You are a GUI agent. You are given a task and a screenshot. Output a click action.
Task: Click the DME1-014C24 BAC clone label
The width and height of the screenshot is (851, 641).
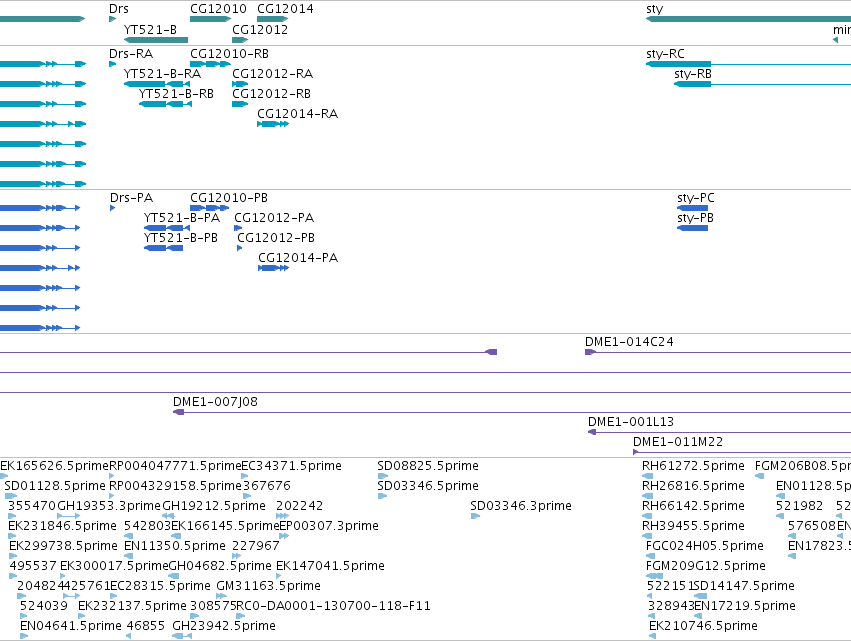click(629, 342)
